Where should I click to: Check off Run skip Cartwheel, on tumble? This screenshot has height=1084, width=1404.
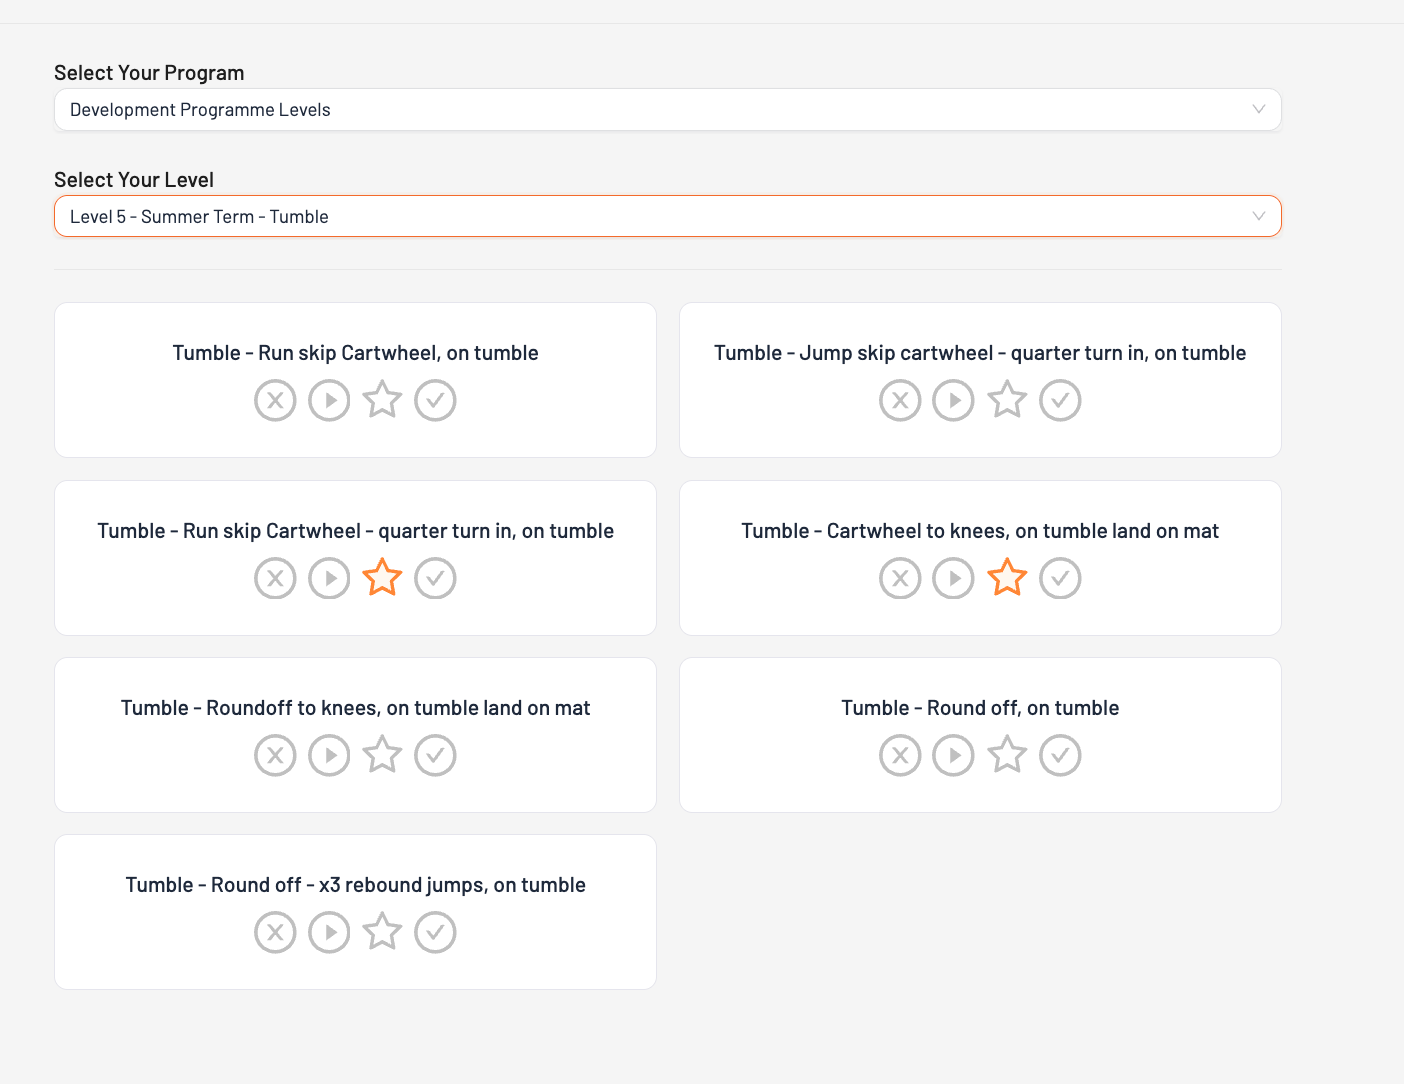click(435, 401)
